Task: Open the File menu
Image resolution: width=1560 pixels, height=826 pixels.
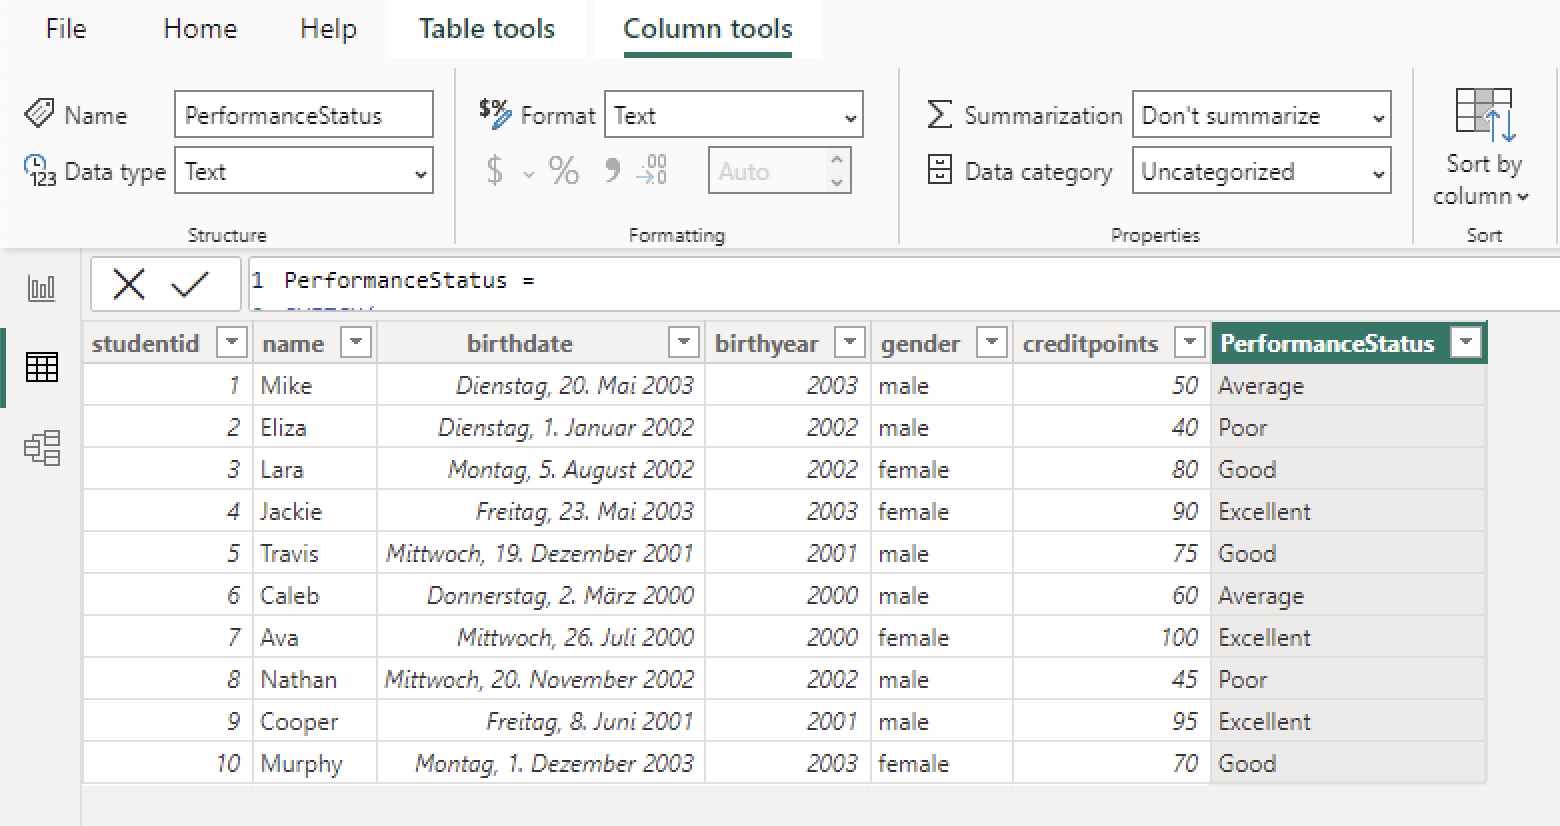Action: pos(64,29)
